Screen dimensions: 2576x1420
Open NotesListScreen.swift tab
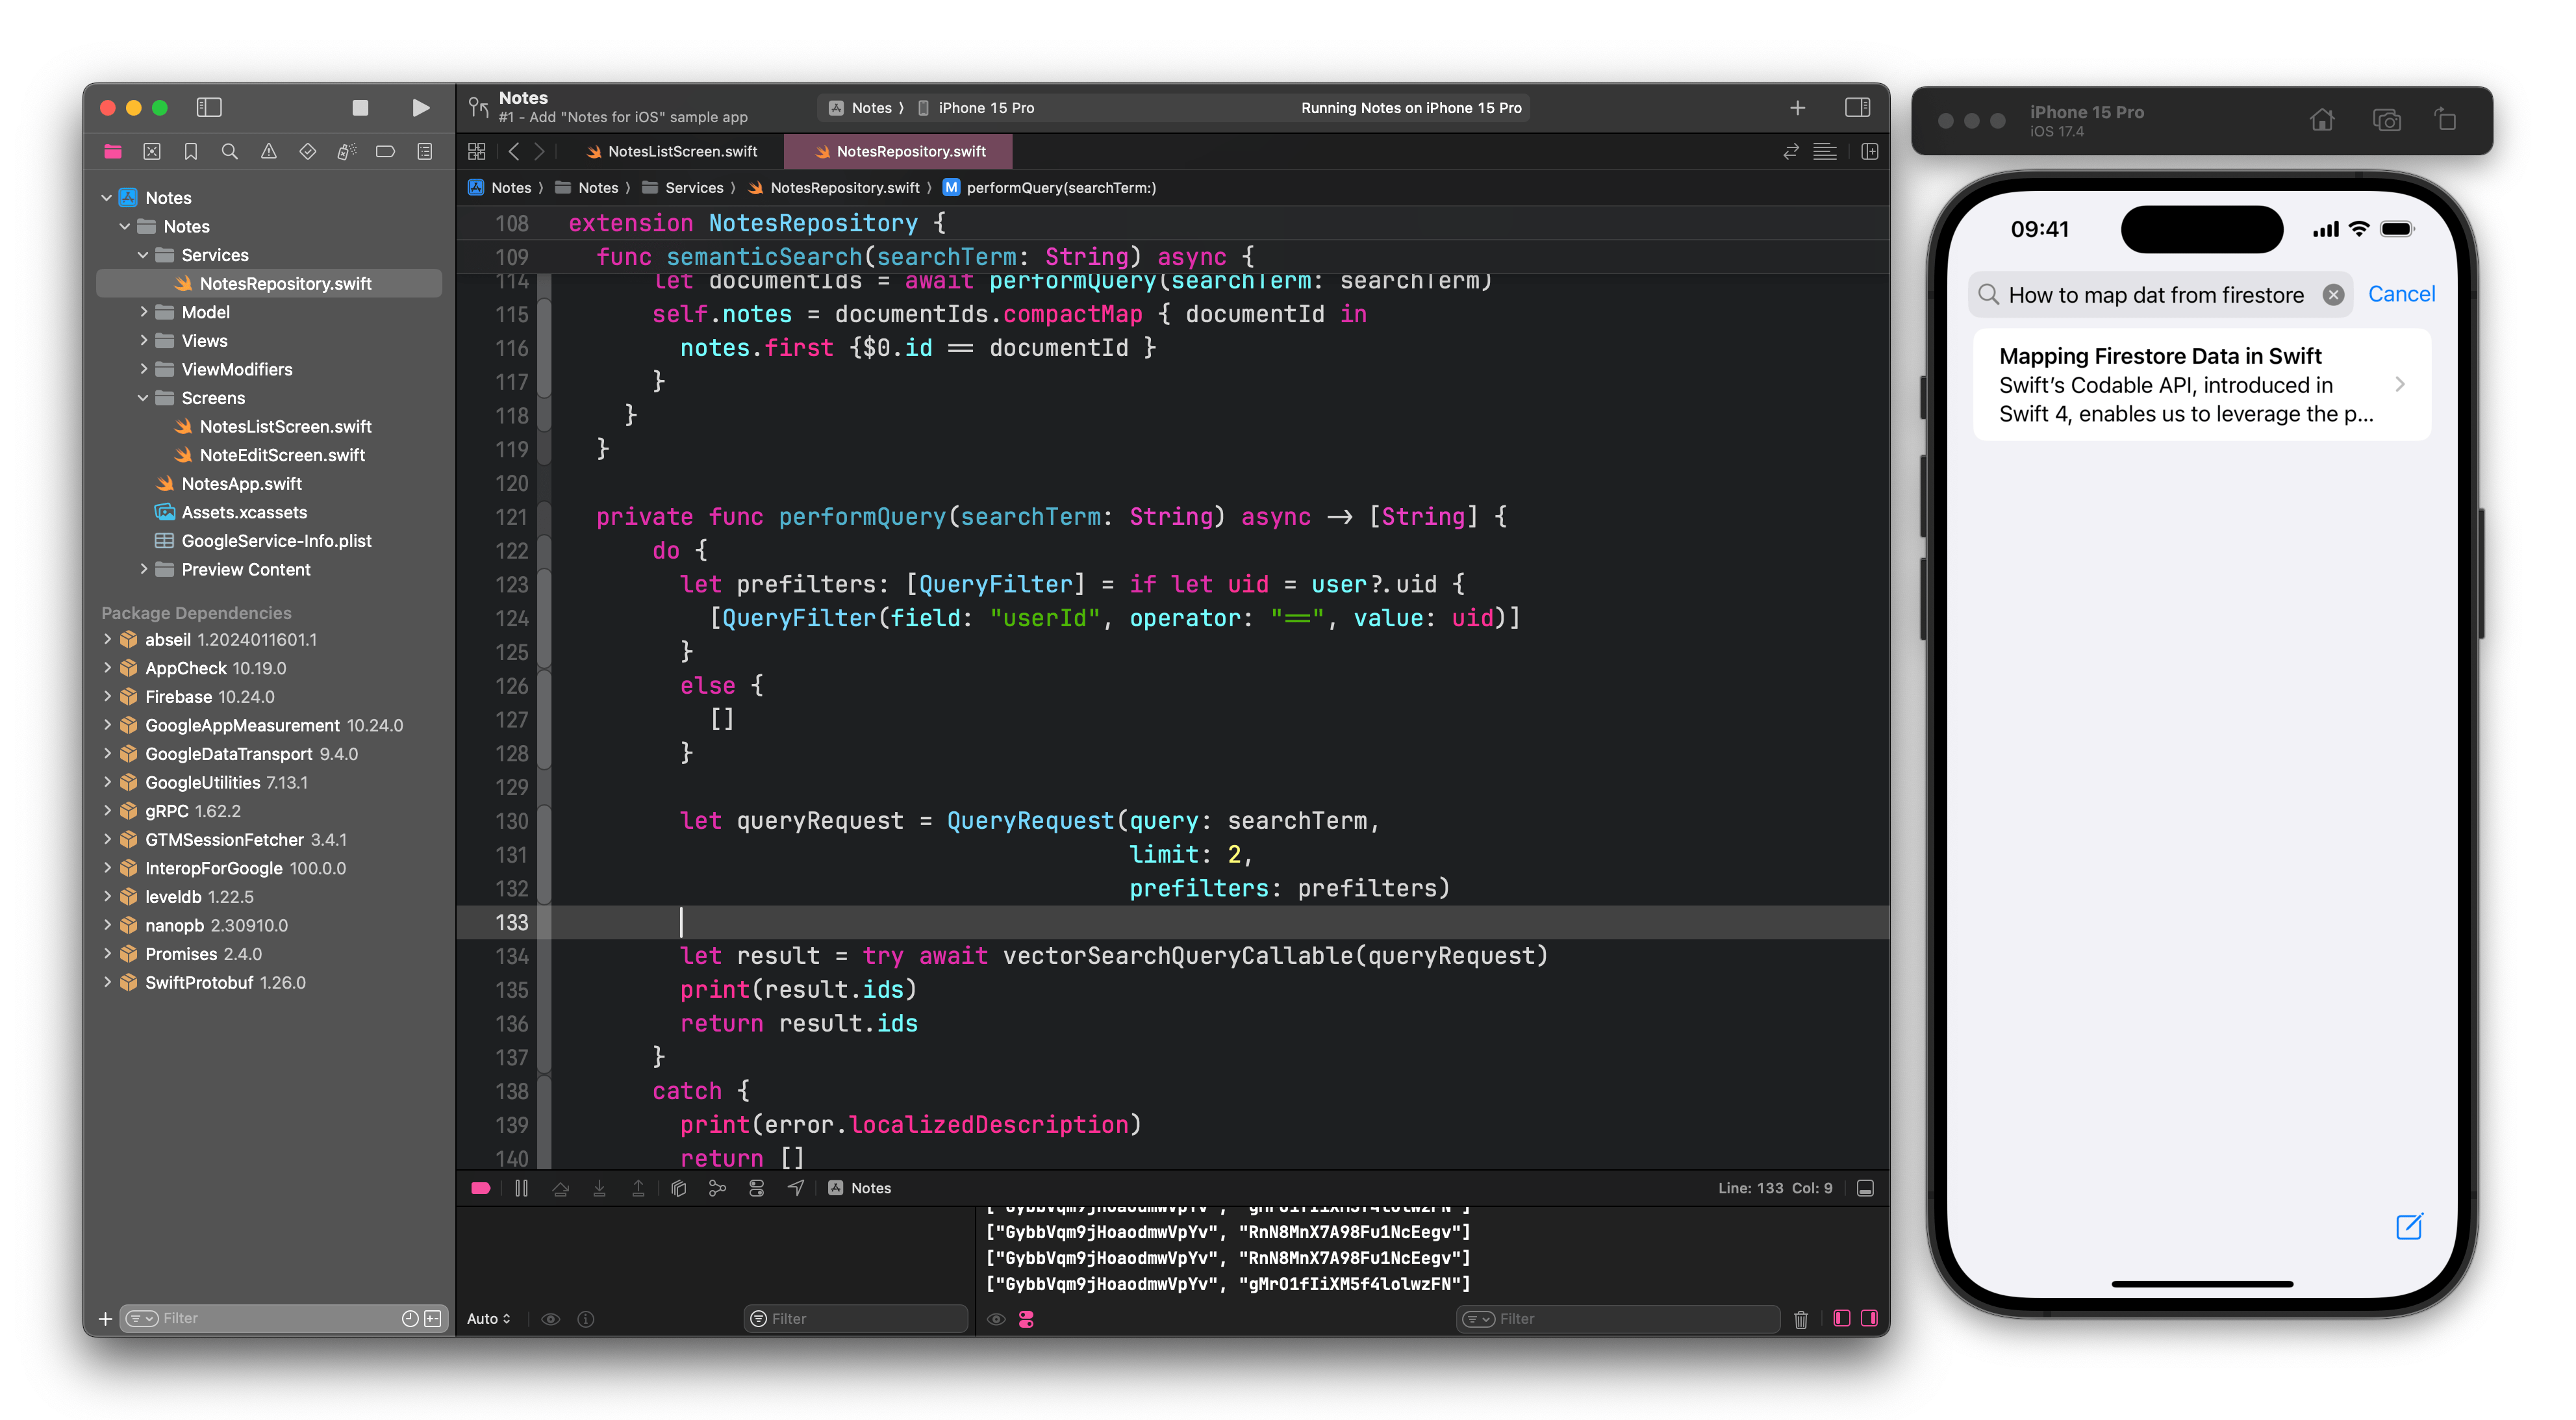(680, 151)
